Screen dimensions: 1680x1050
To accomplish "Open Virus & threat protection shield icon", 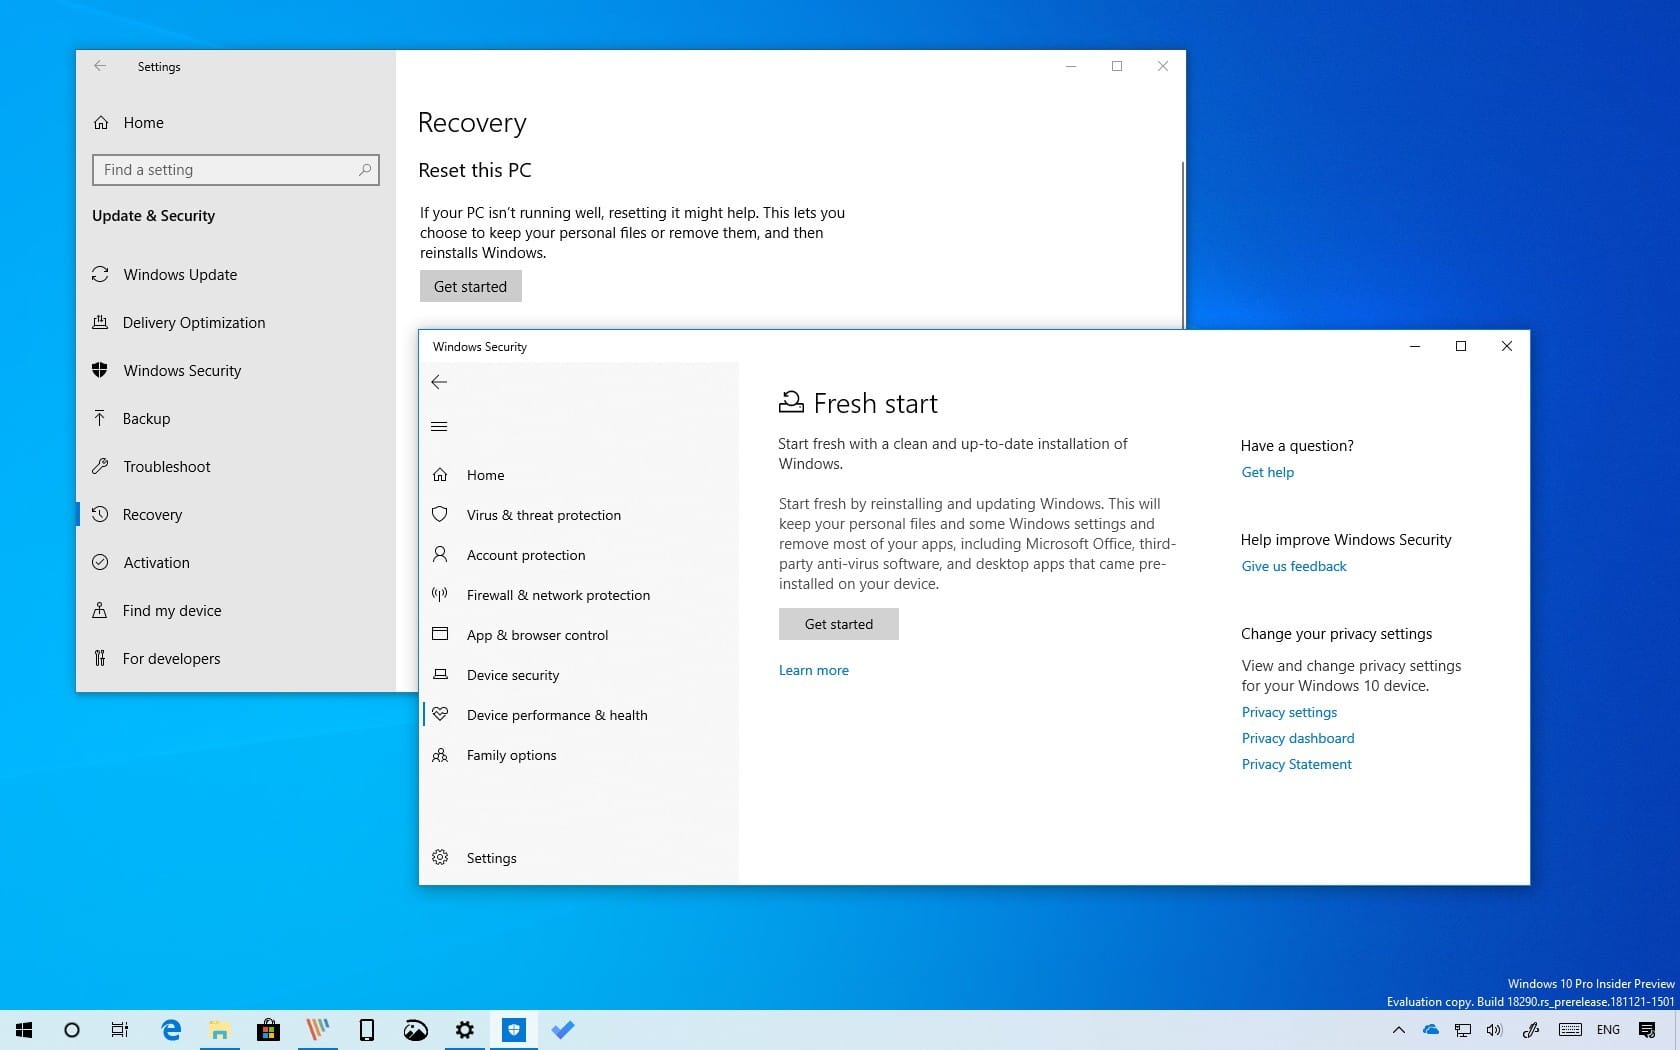I will [x=440, y=515].
